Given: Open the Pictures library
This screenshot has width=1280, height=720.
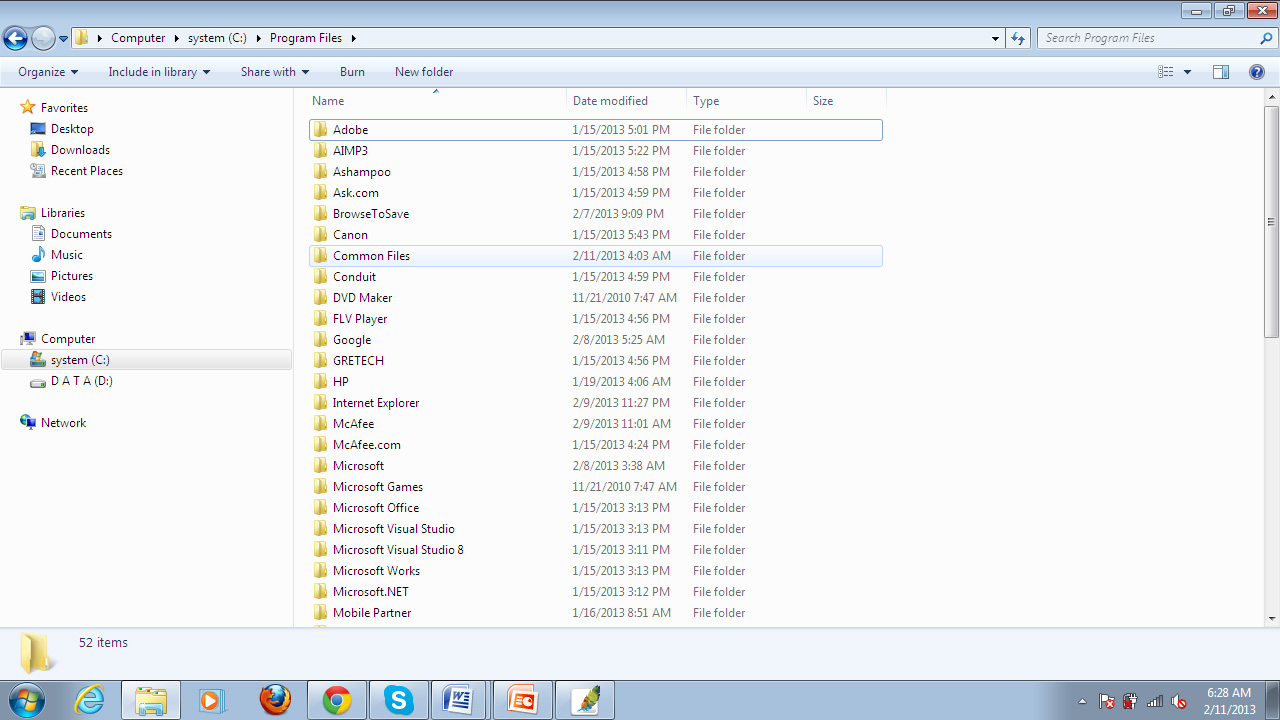Looking at the screenshot, I should pos(72,276).
